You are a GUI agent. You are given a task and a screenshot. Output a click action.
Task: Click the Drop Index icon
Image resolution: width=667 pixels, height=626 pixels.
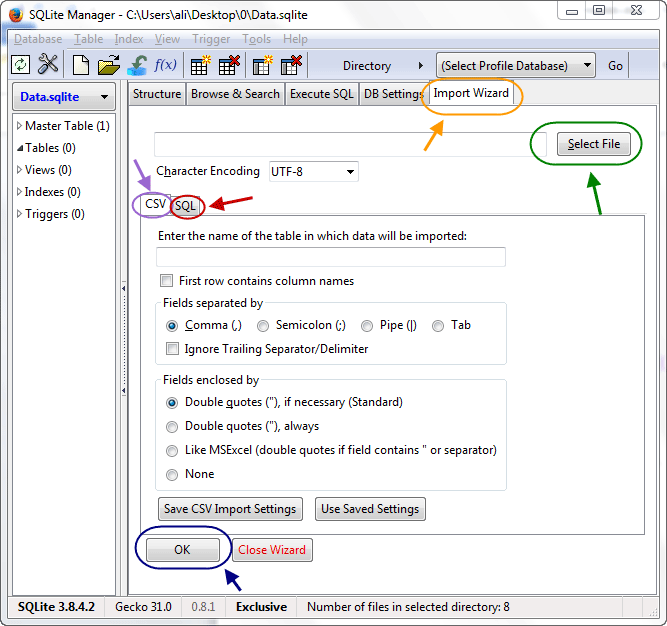pyautogui.click(x=291, y=65)
